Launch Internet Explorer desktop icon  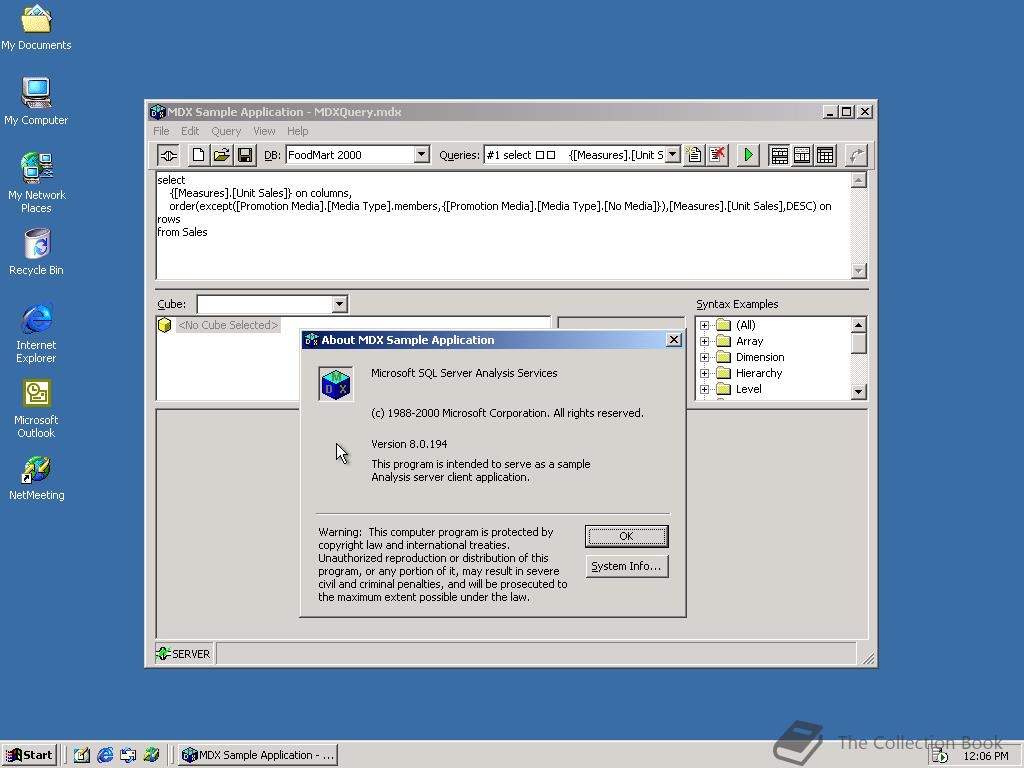click(x=36, y=333)
